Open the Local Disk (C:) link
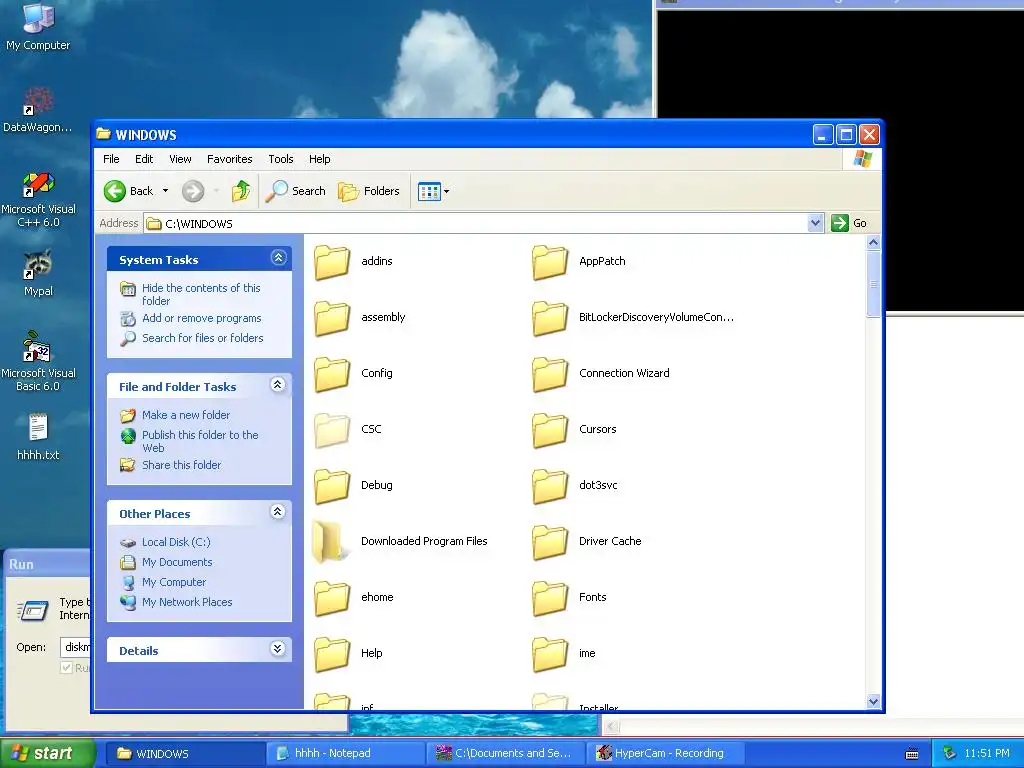This screenshot has width=1024, height=768. pyautogui.click(x=176, y=542)
